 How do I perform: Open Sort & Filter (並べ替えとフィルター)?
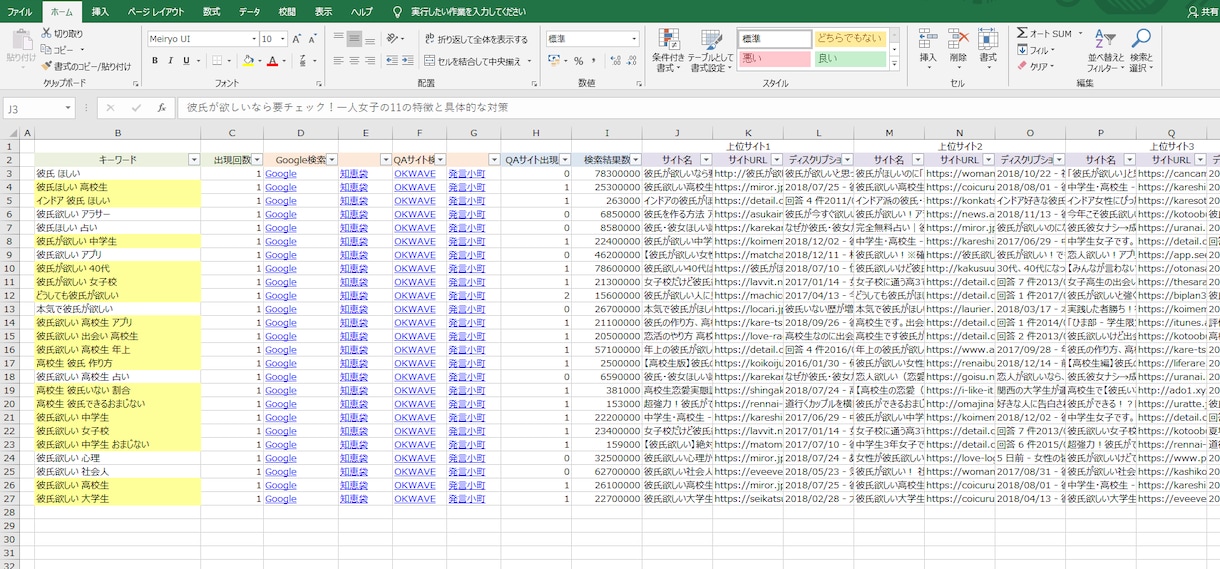pos(1105,50)
